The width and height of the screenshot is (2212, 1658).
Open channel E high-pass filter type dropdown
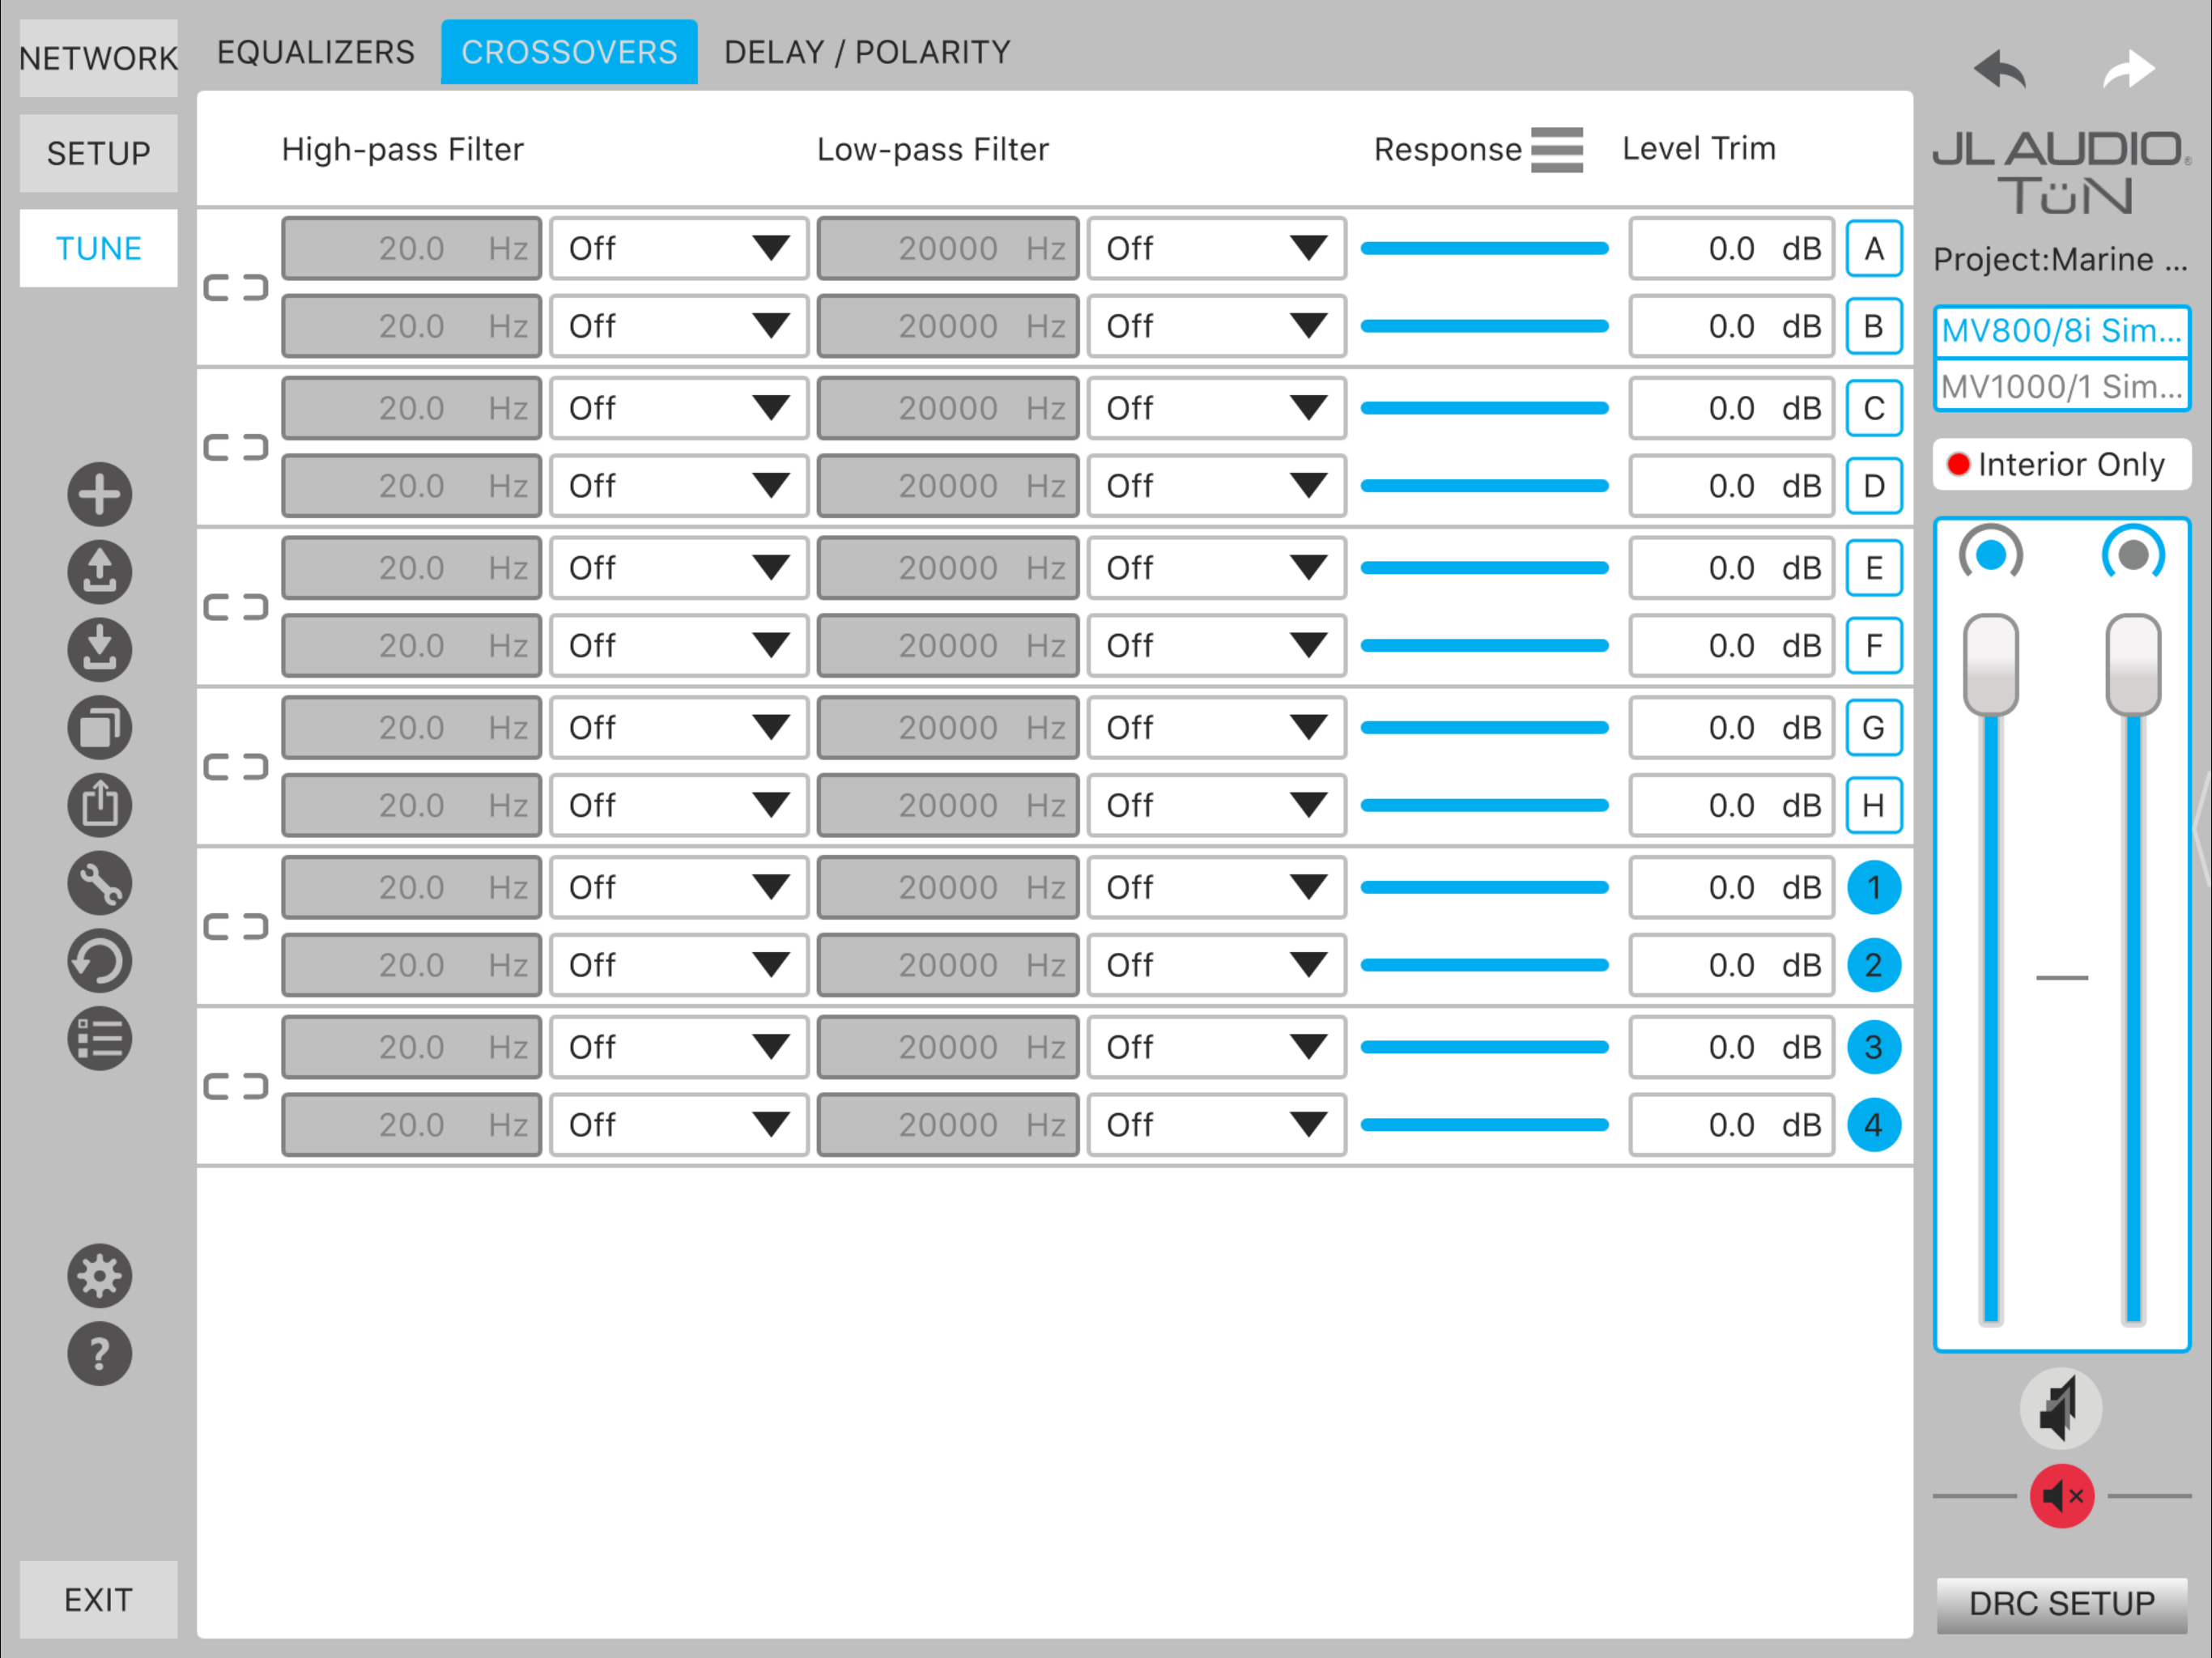679,568
